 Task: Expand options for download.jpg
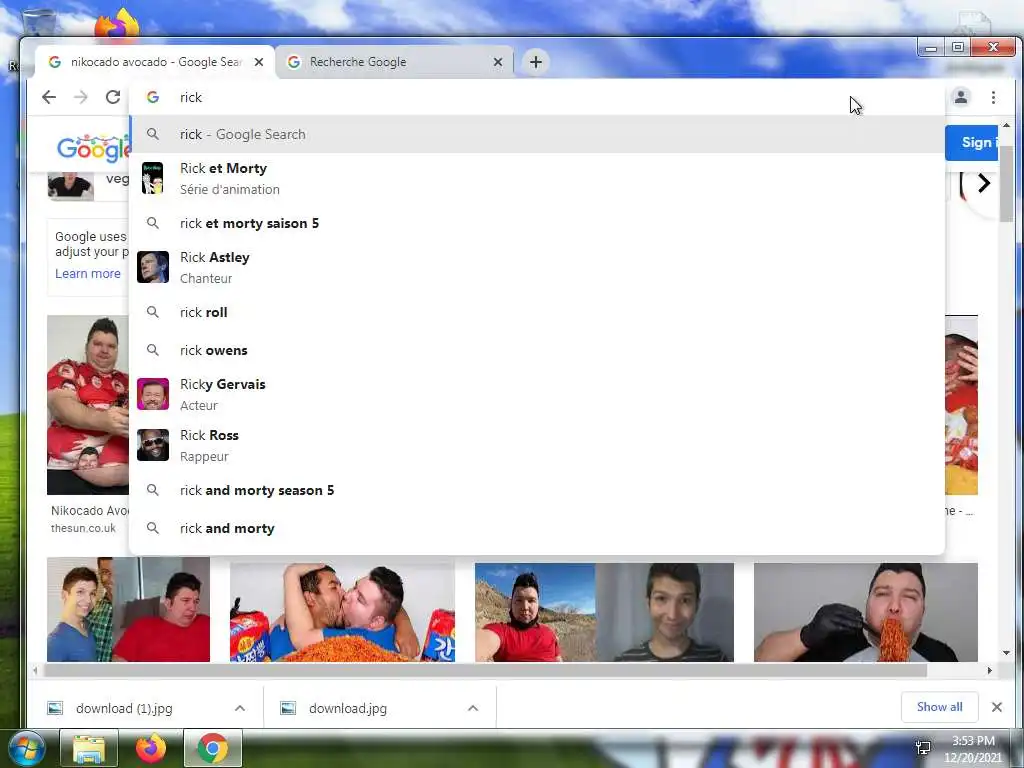tap(473, 709)
